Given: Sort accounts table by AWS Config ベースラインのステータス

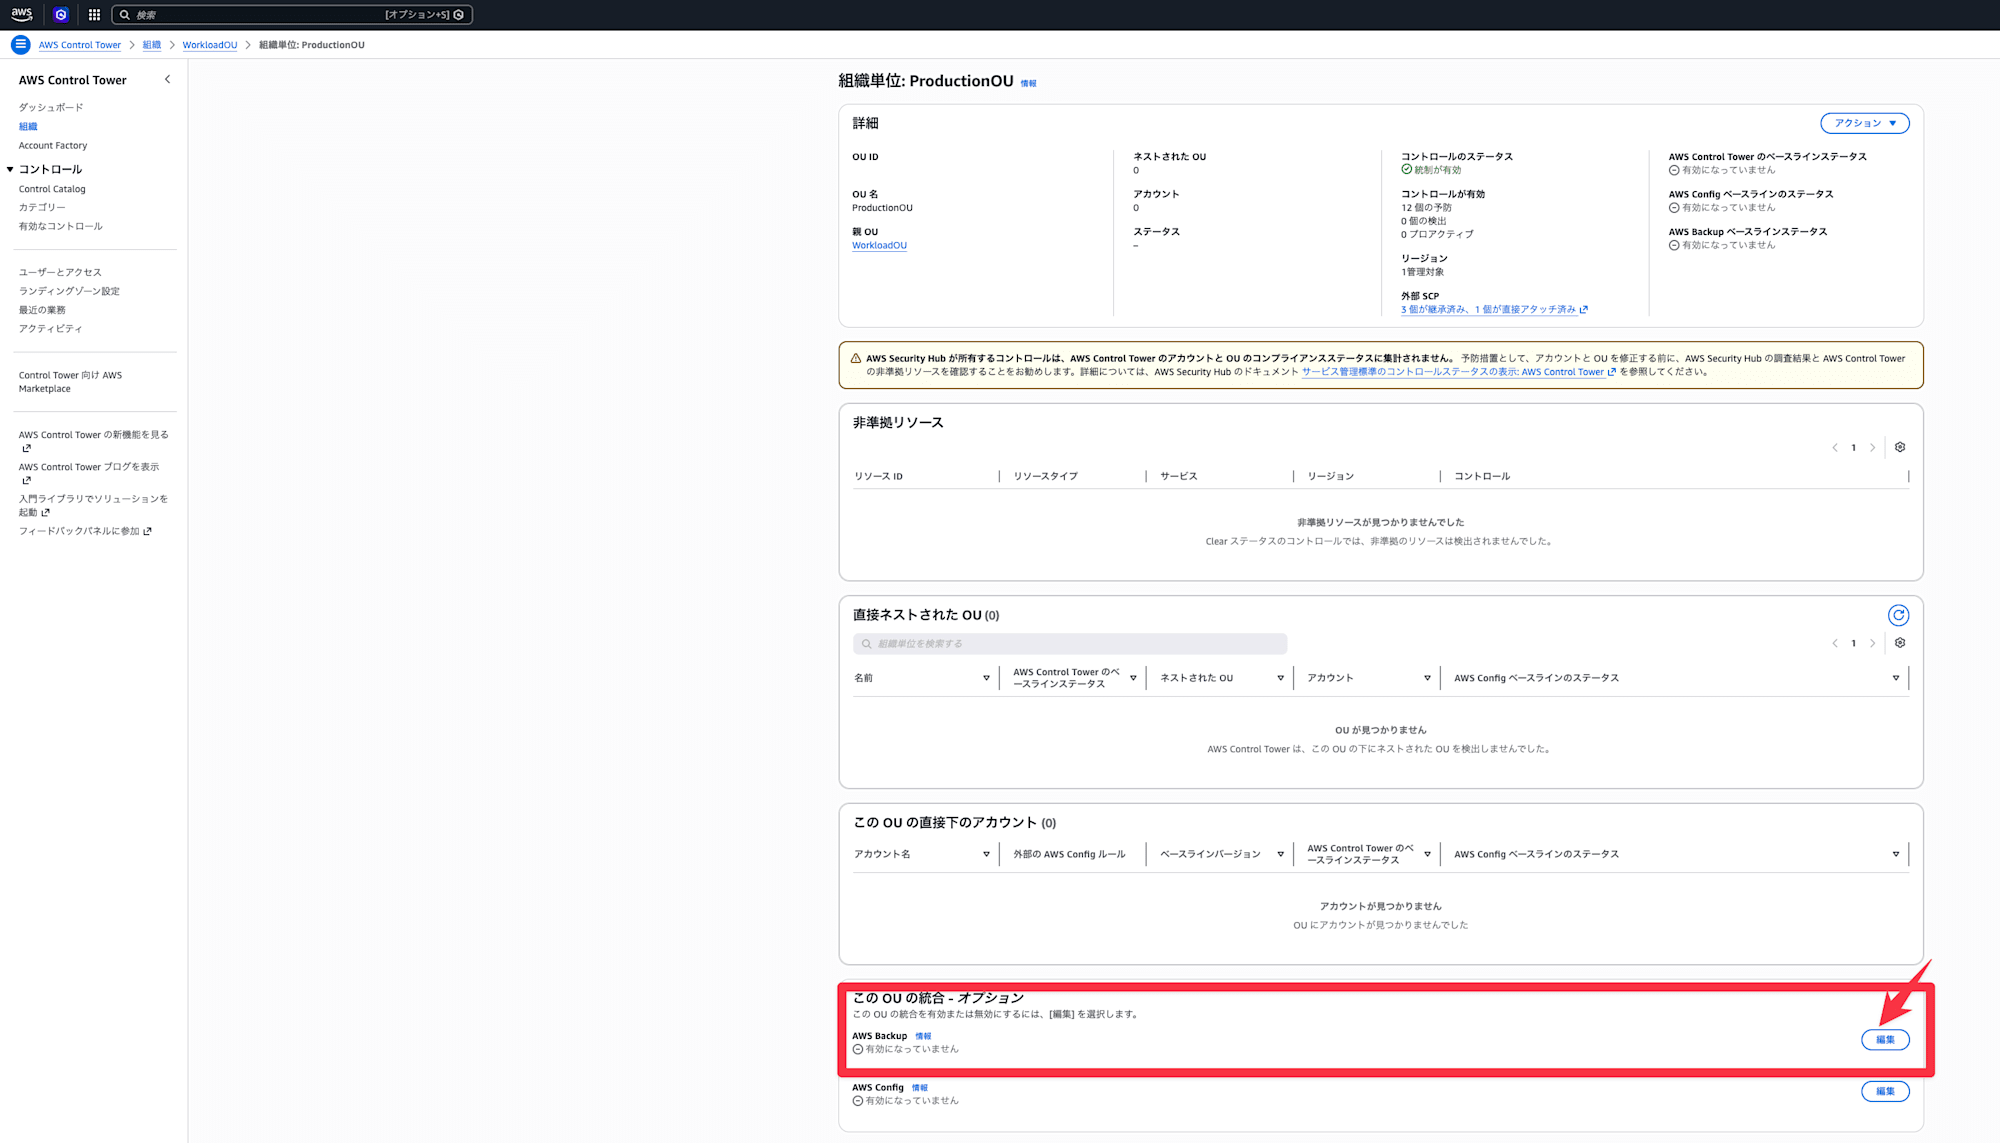Looking at the screenshot, I should tap(1895, 854).
